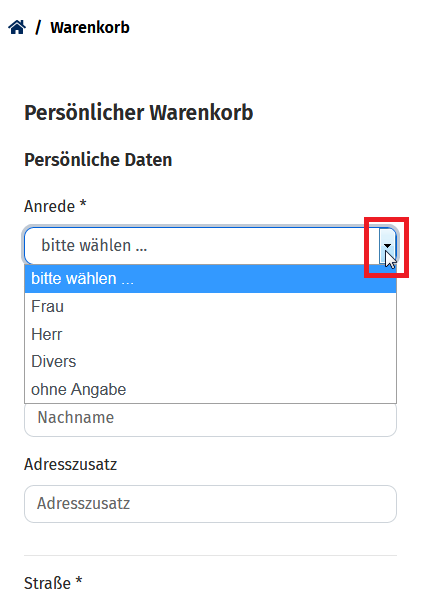Focus the Adresszusatz text field
Image resolution: width=426 pixels, height=595 pixels.
(211, 504)
